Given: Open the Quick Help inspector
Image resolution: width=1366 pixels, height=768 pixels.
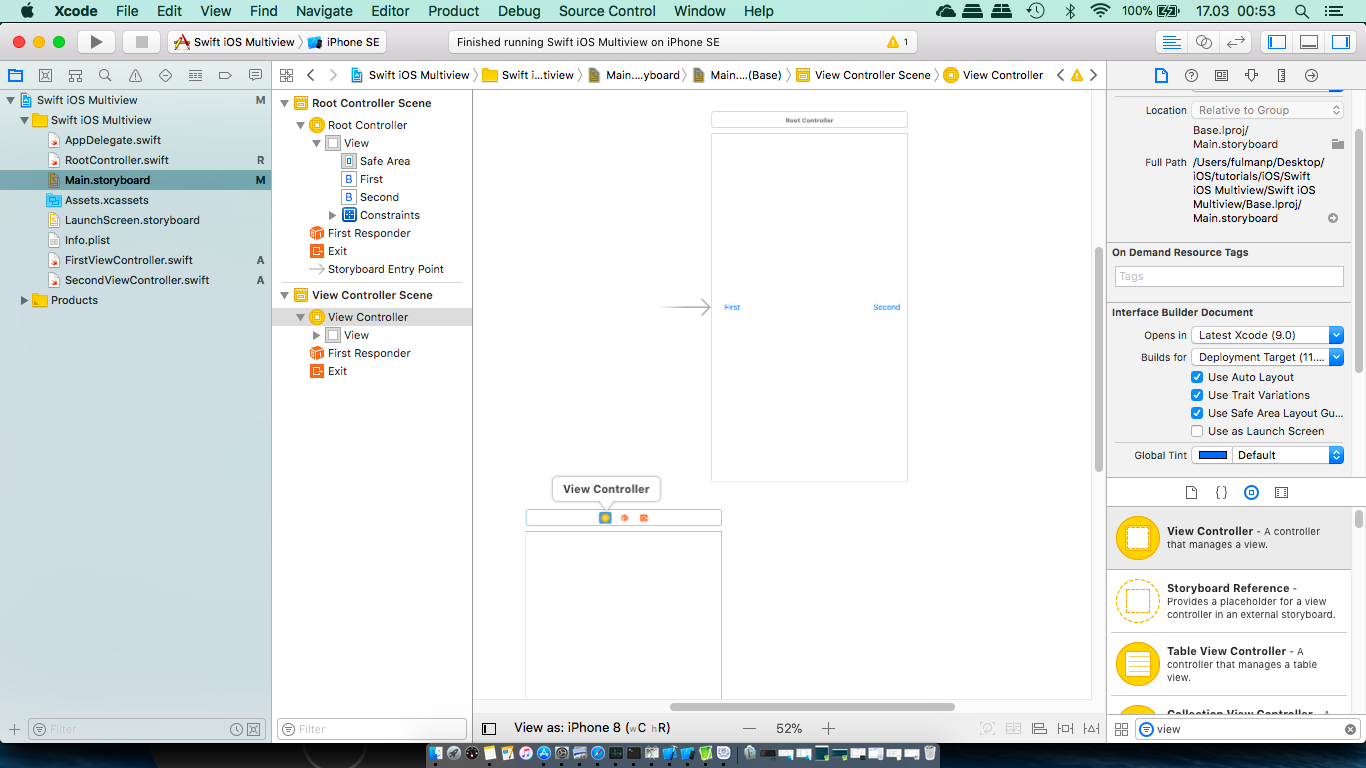Looking at the screenshot, I should (x=1191, y=75).
